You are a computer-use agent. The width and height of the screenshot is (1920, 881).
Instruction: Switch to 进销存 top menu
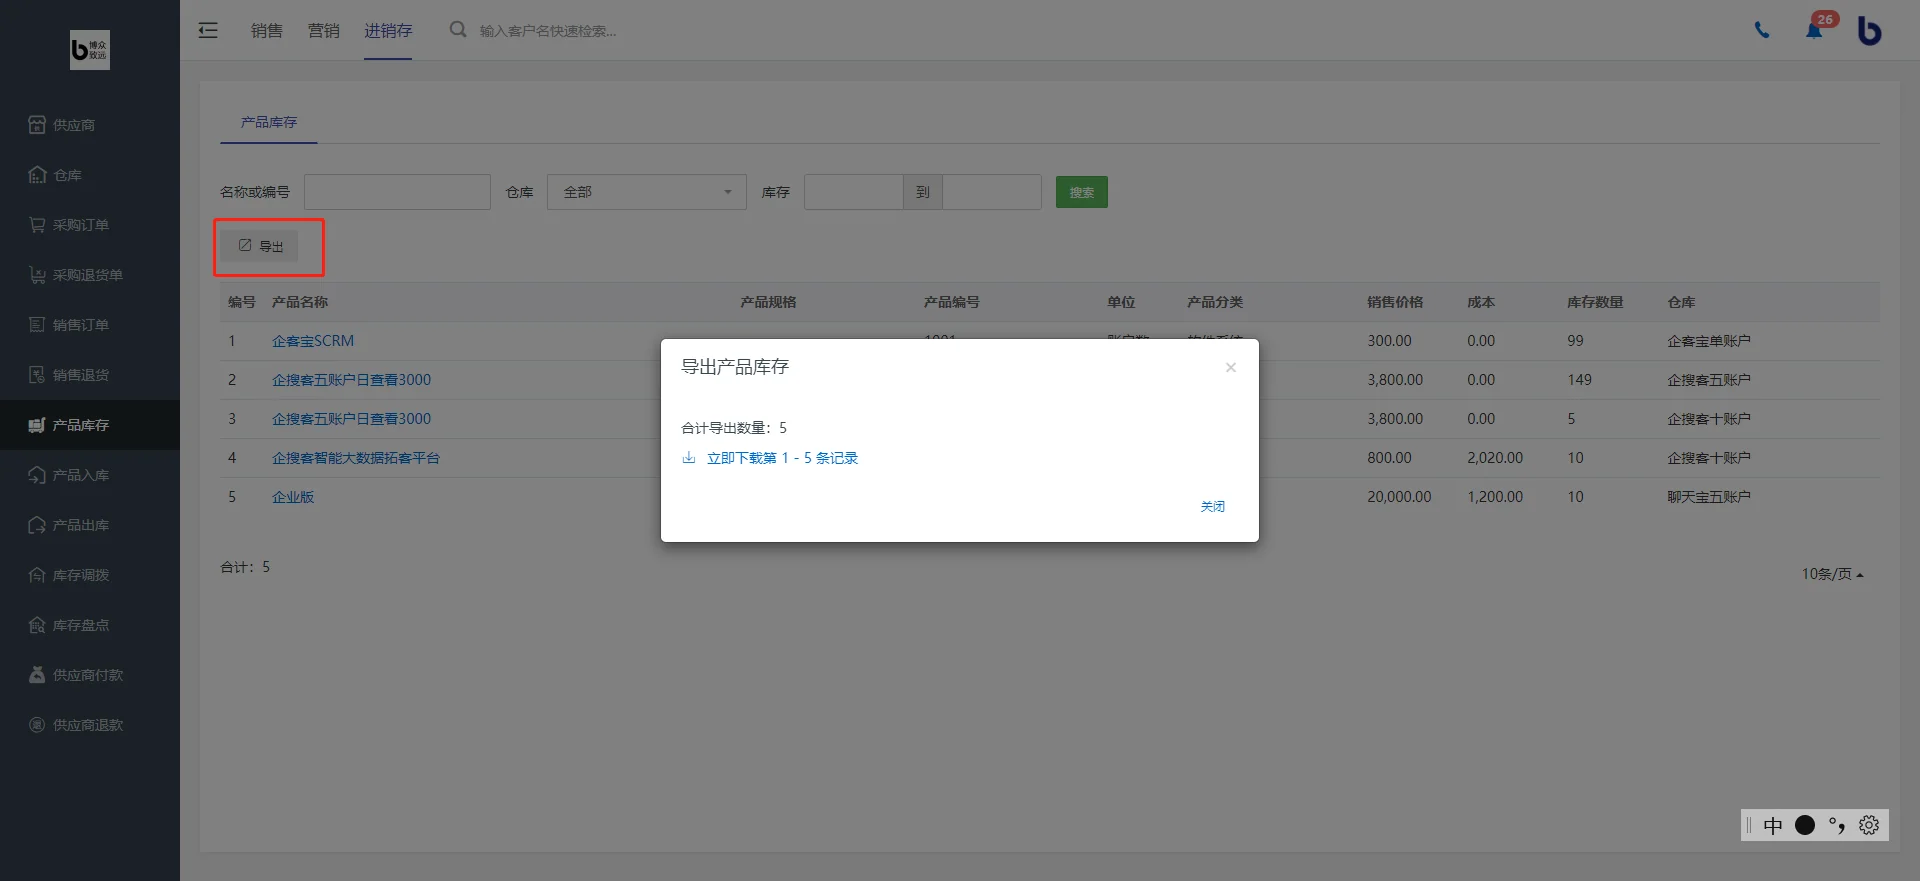pos(388,30)
